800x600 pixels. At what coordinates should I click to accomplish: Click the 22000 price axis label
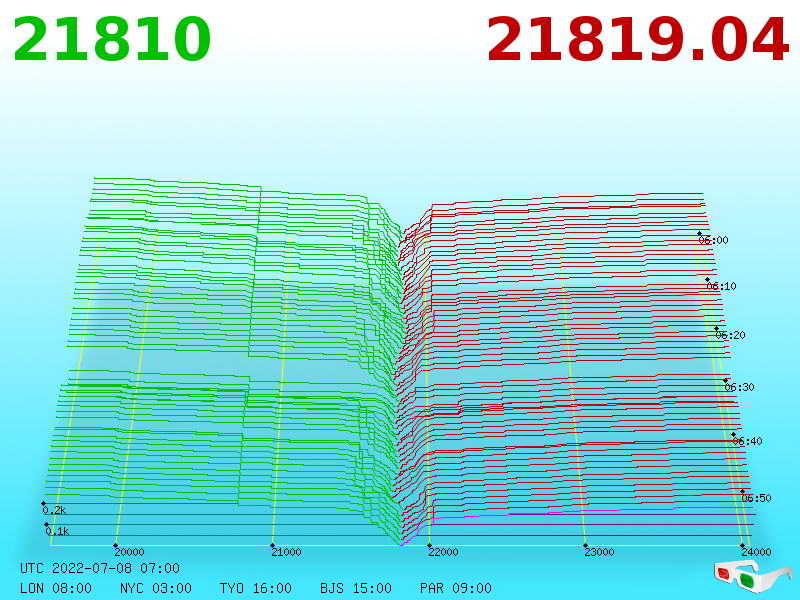(x=443, y=552)
